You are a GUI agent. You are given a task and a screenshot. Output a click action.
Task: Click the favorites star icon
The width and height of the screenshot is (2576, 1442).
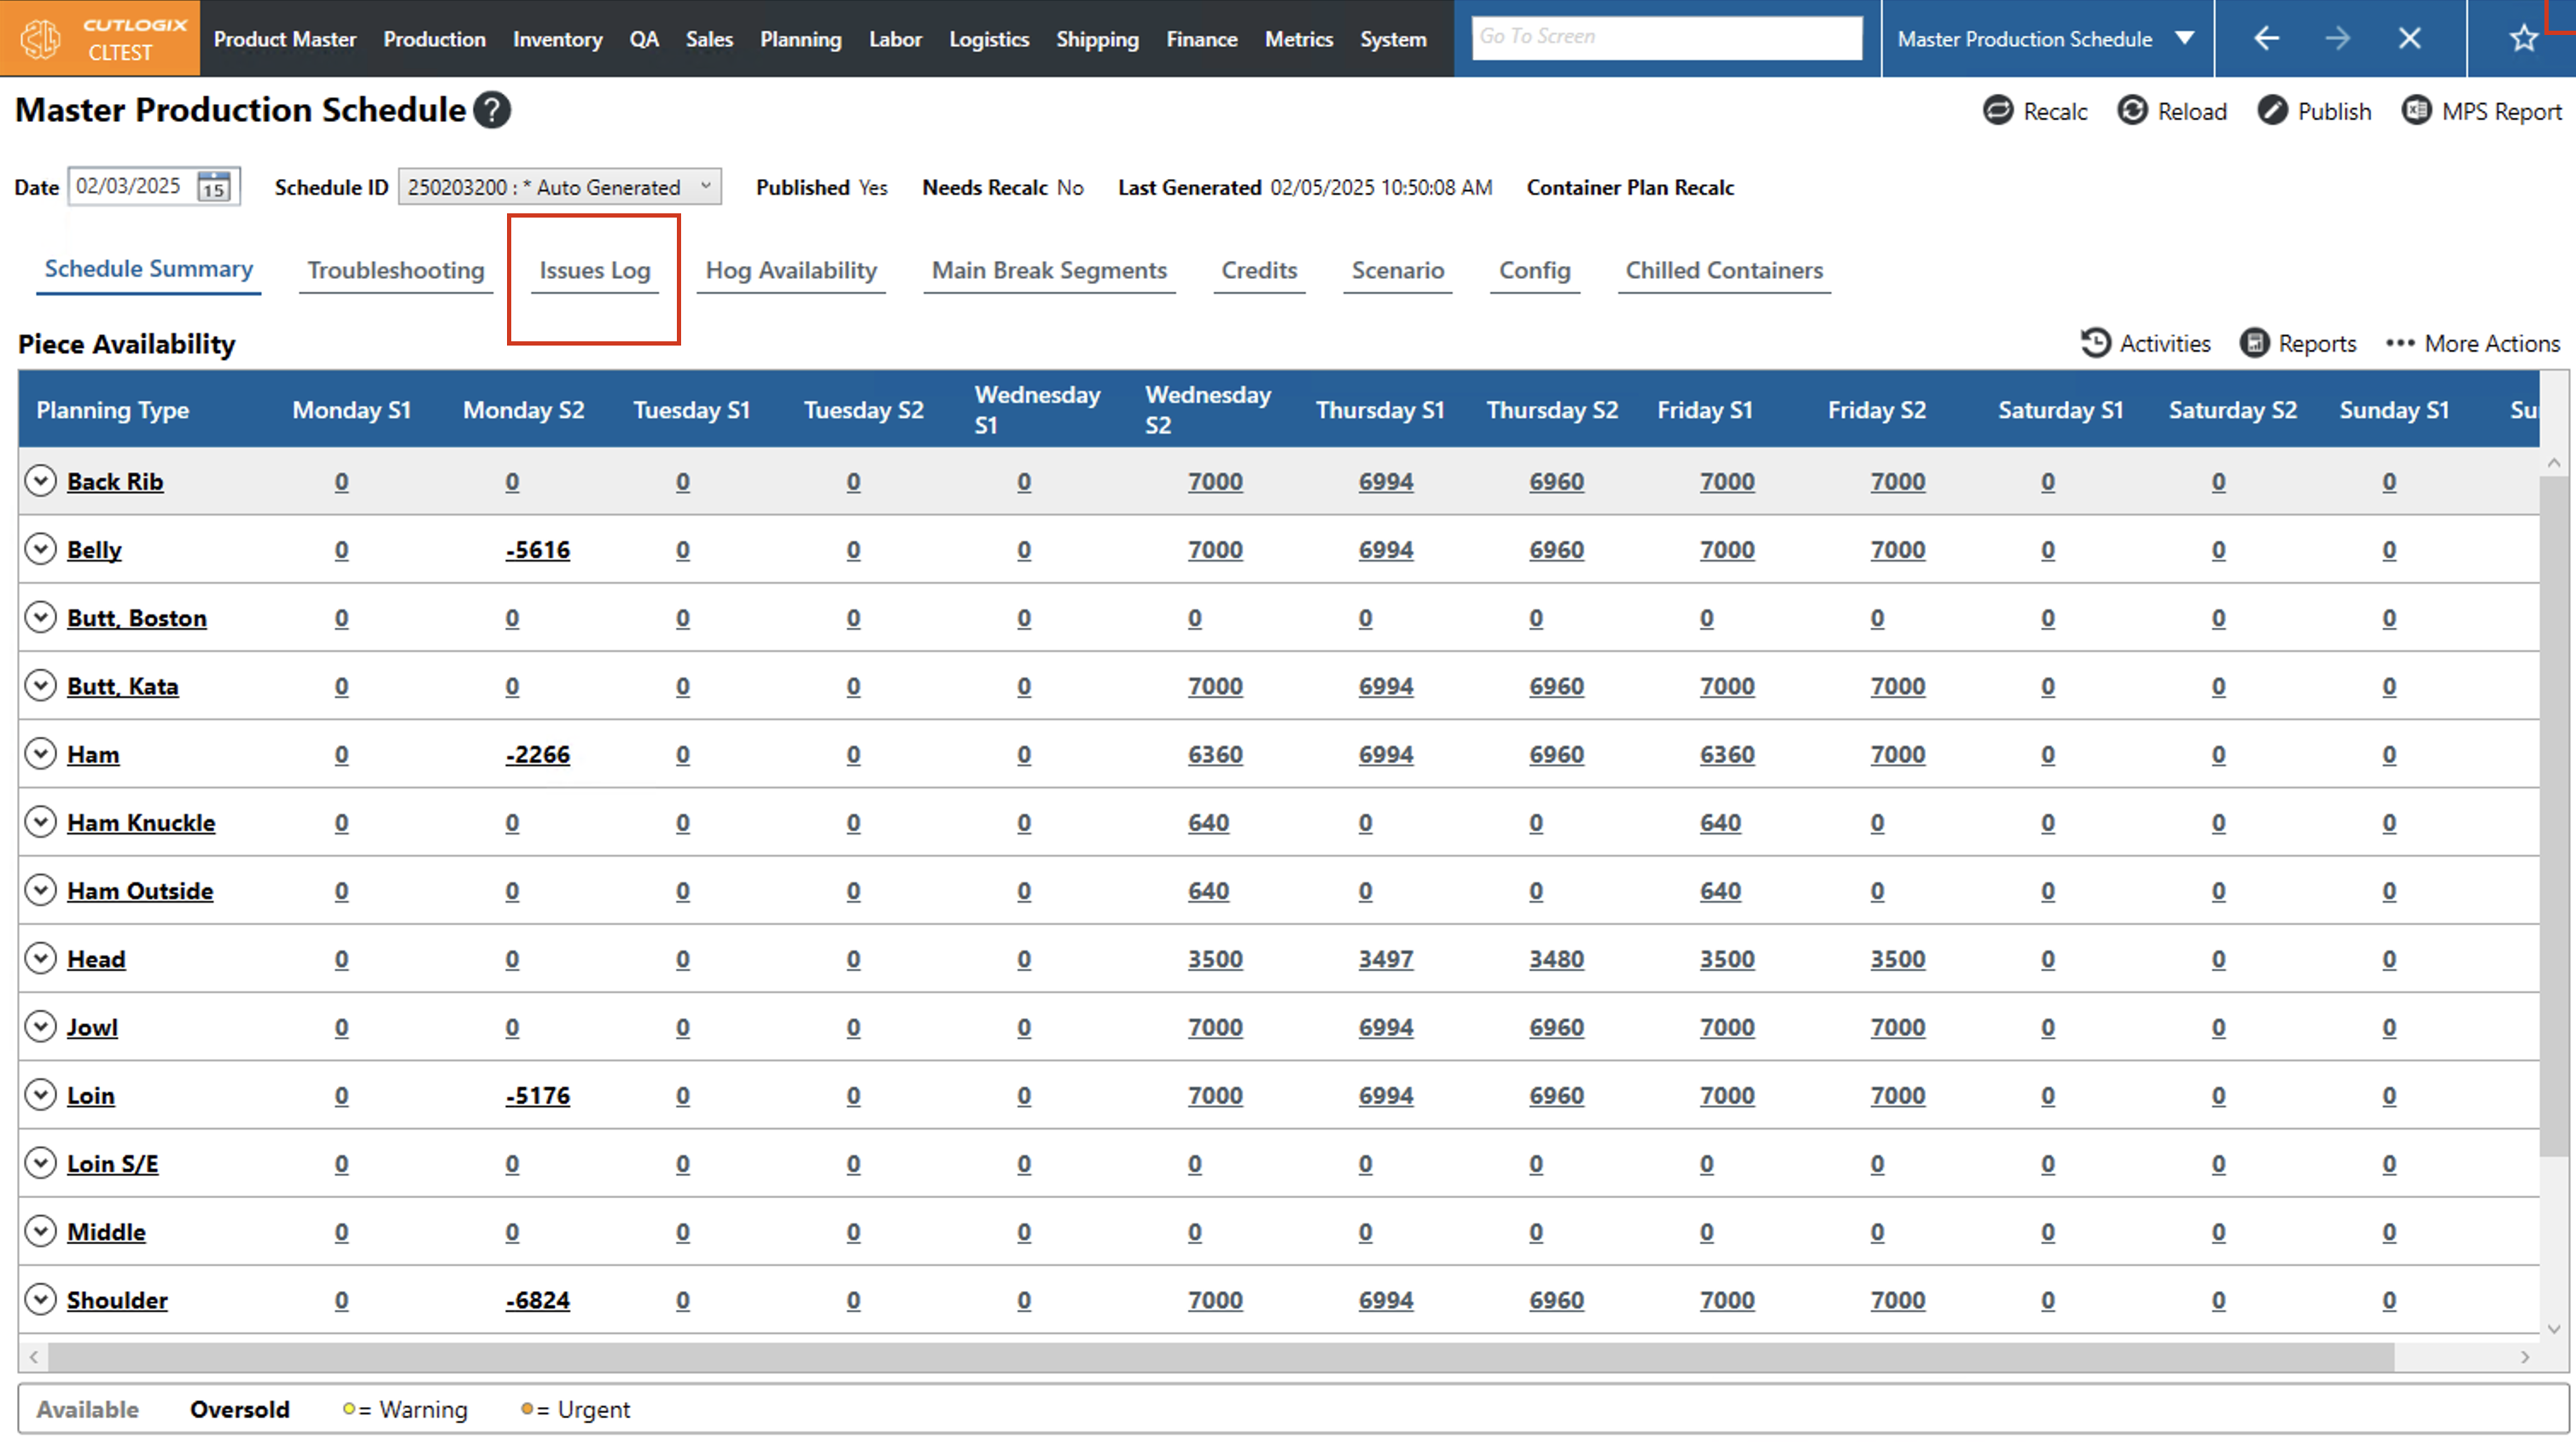click(2523, 38)
